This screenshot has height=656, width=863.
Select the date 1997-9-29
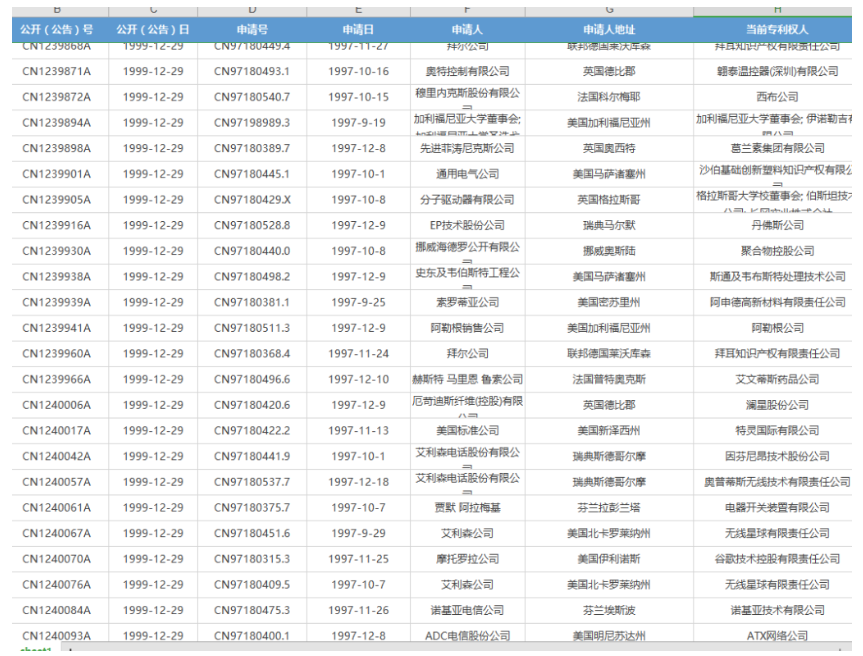click(358, 533)
